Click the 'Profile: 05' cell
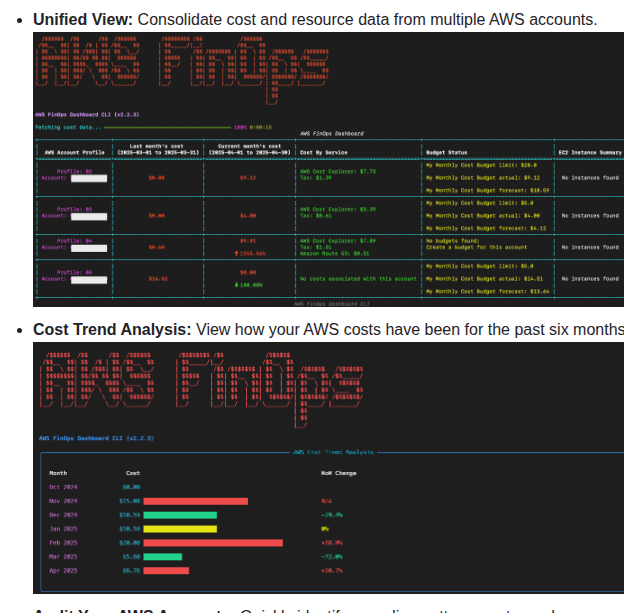The width and height of the screenshot is (624, 613). pyautogui.click(x=74, y=272)
